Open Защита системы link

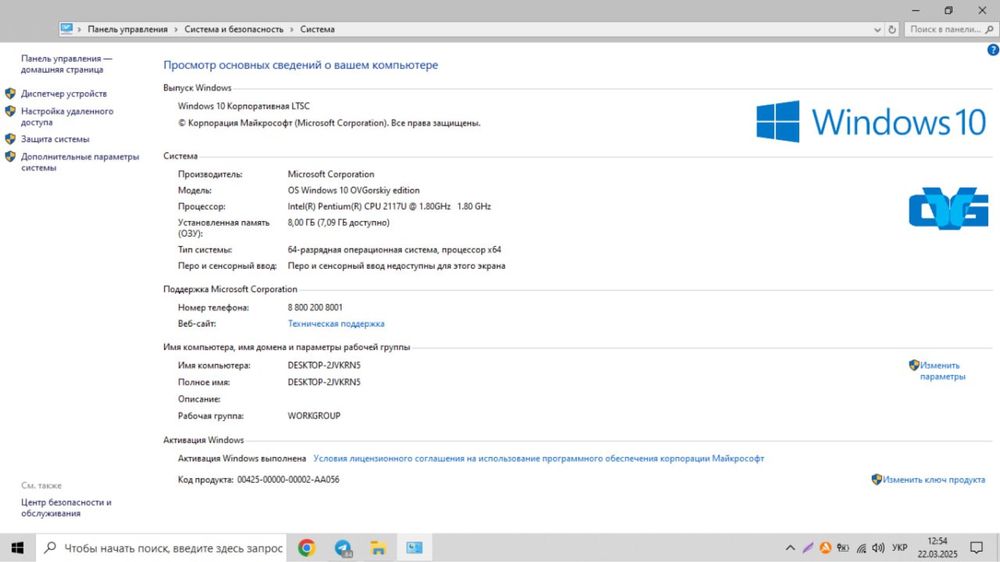click(x=55, y=139)
